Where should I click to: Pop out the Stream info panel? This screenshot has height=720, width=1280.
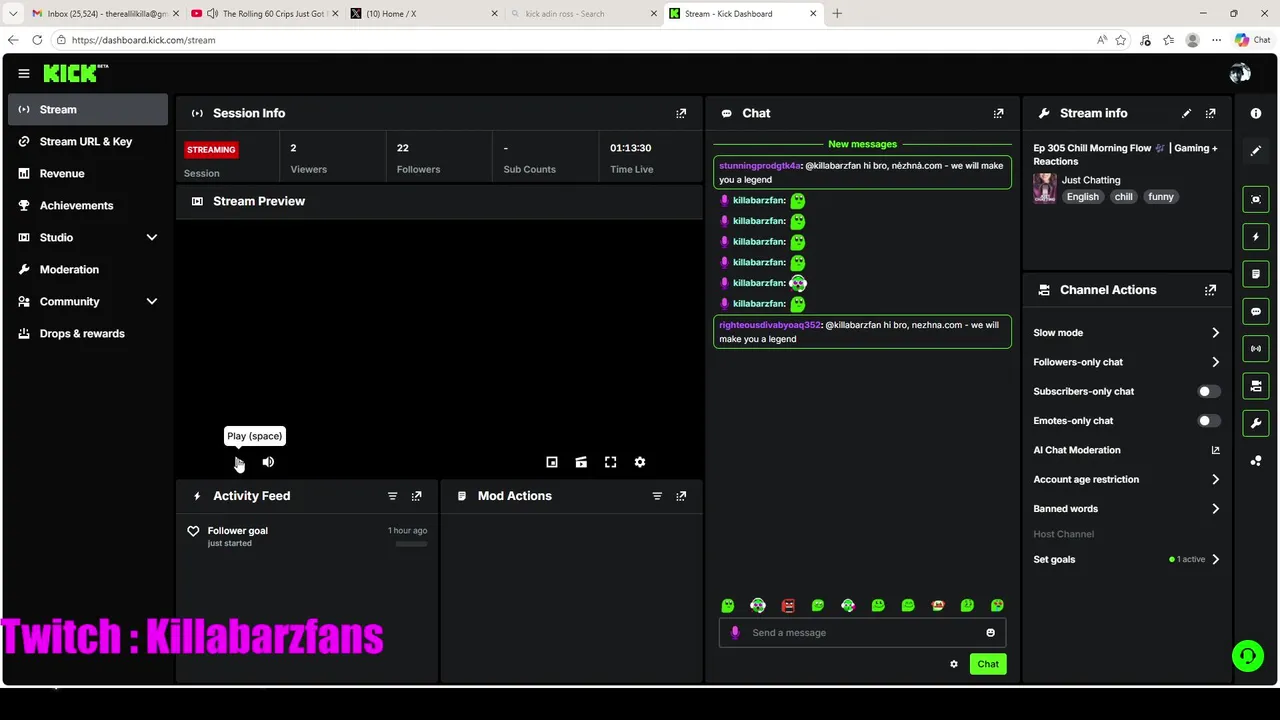pyautogui.click(x=1210, y=113)
